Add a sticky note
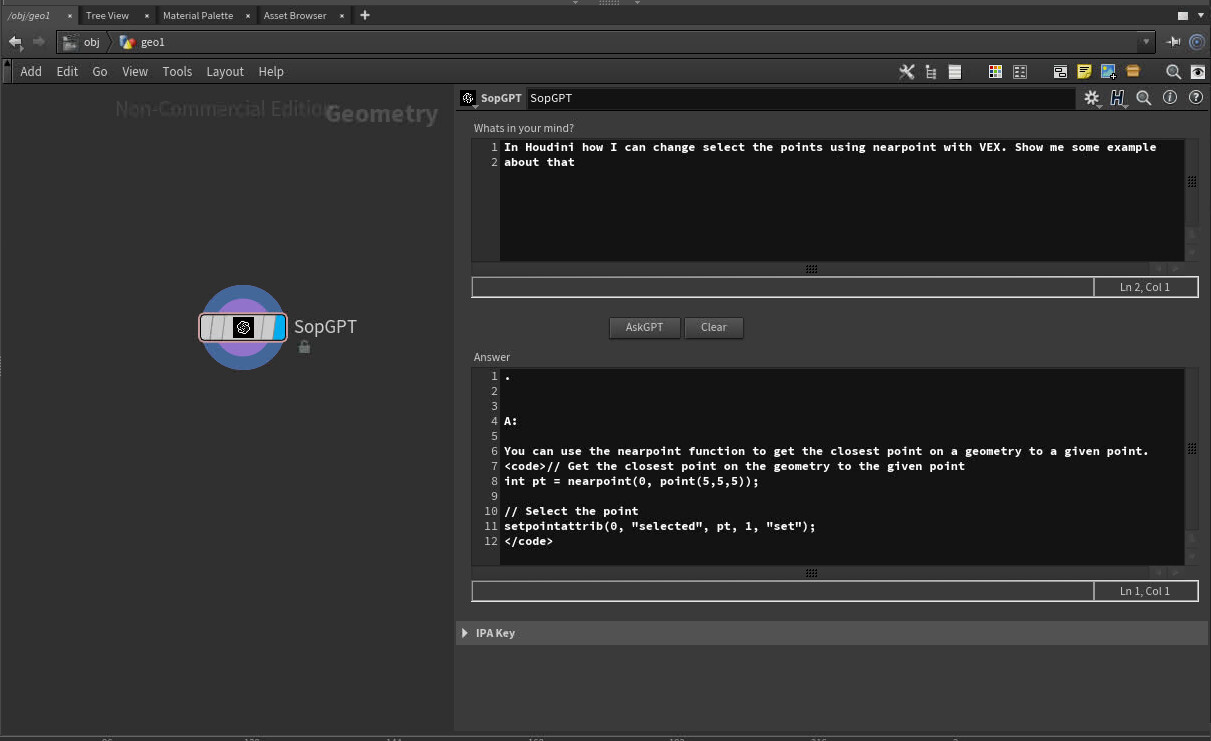 (1084, 72)
